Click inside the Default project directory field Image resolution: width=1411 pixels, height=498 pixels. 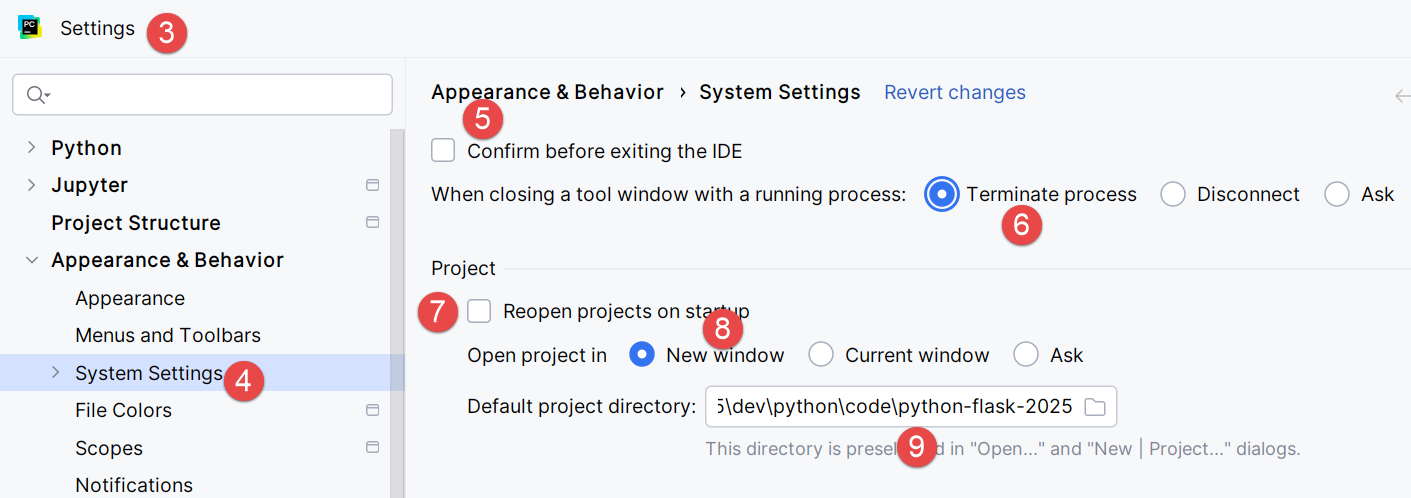(x=890, y=407)
